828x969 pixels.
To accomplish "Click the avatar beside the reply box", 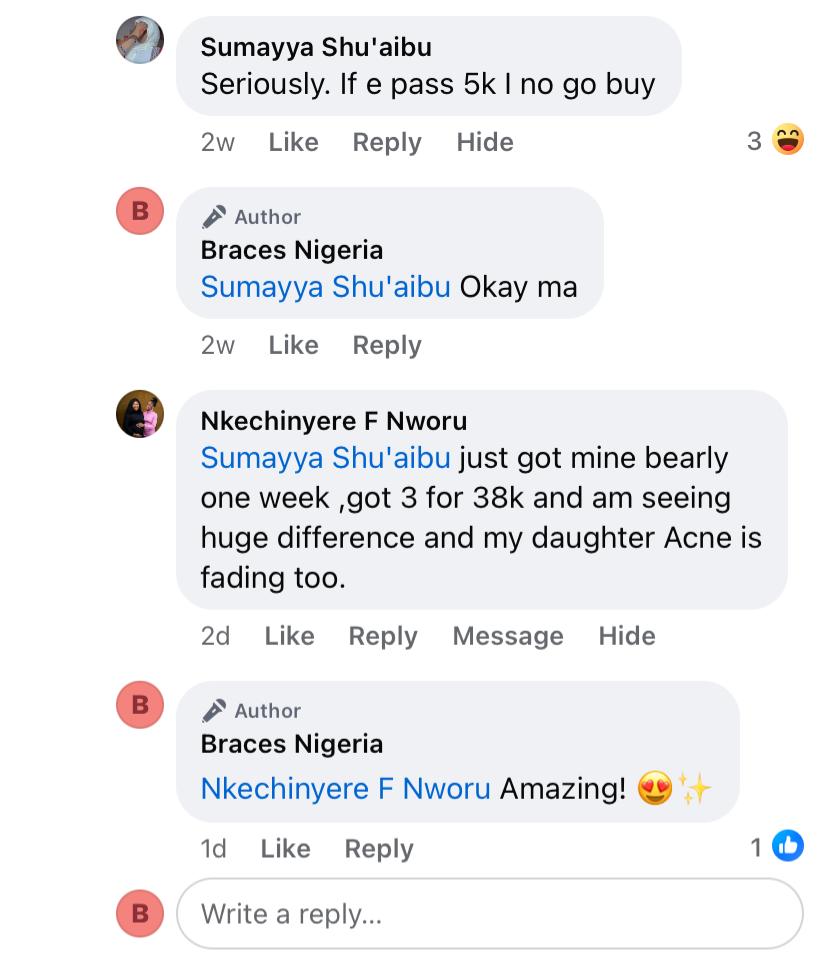I will 140,913.
